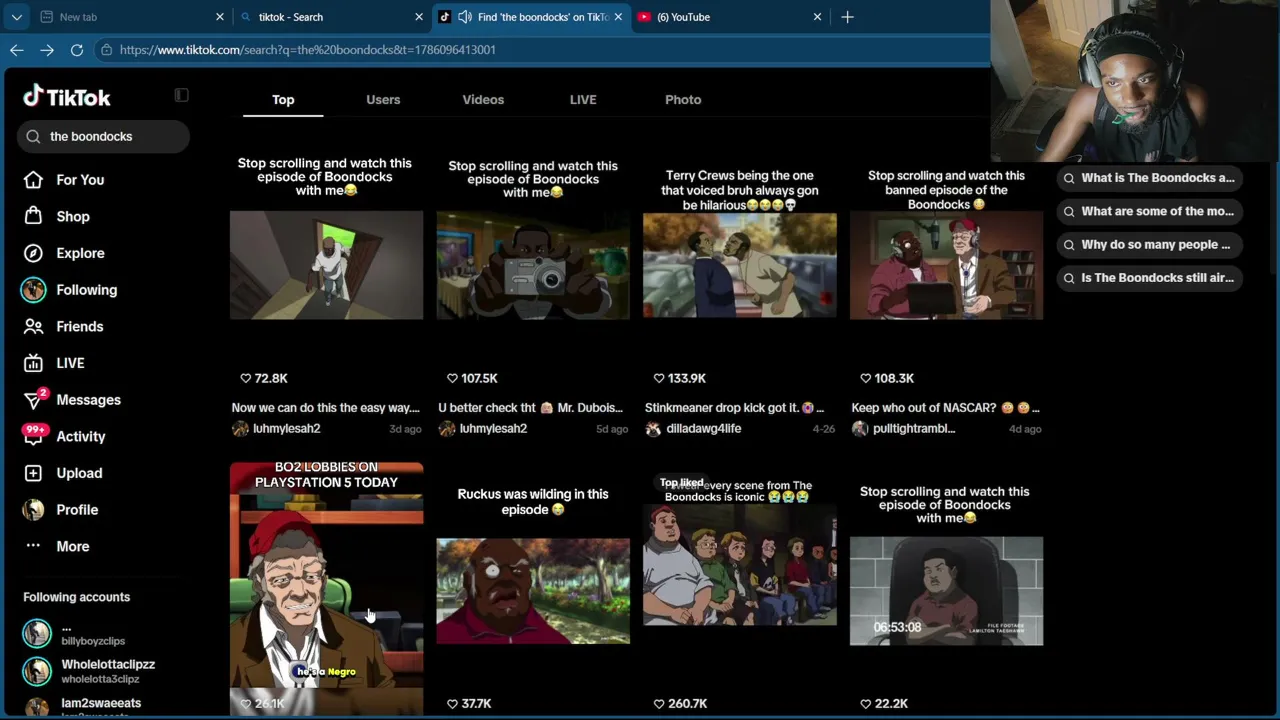Switch to the Users tab
Screen dimensions: 1280x720
(x=383, y=100)
